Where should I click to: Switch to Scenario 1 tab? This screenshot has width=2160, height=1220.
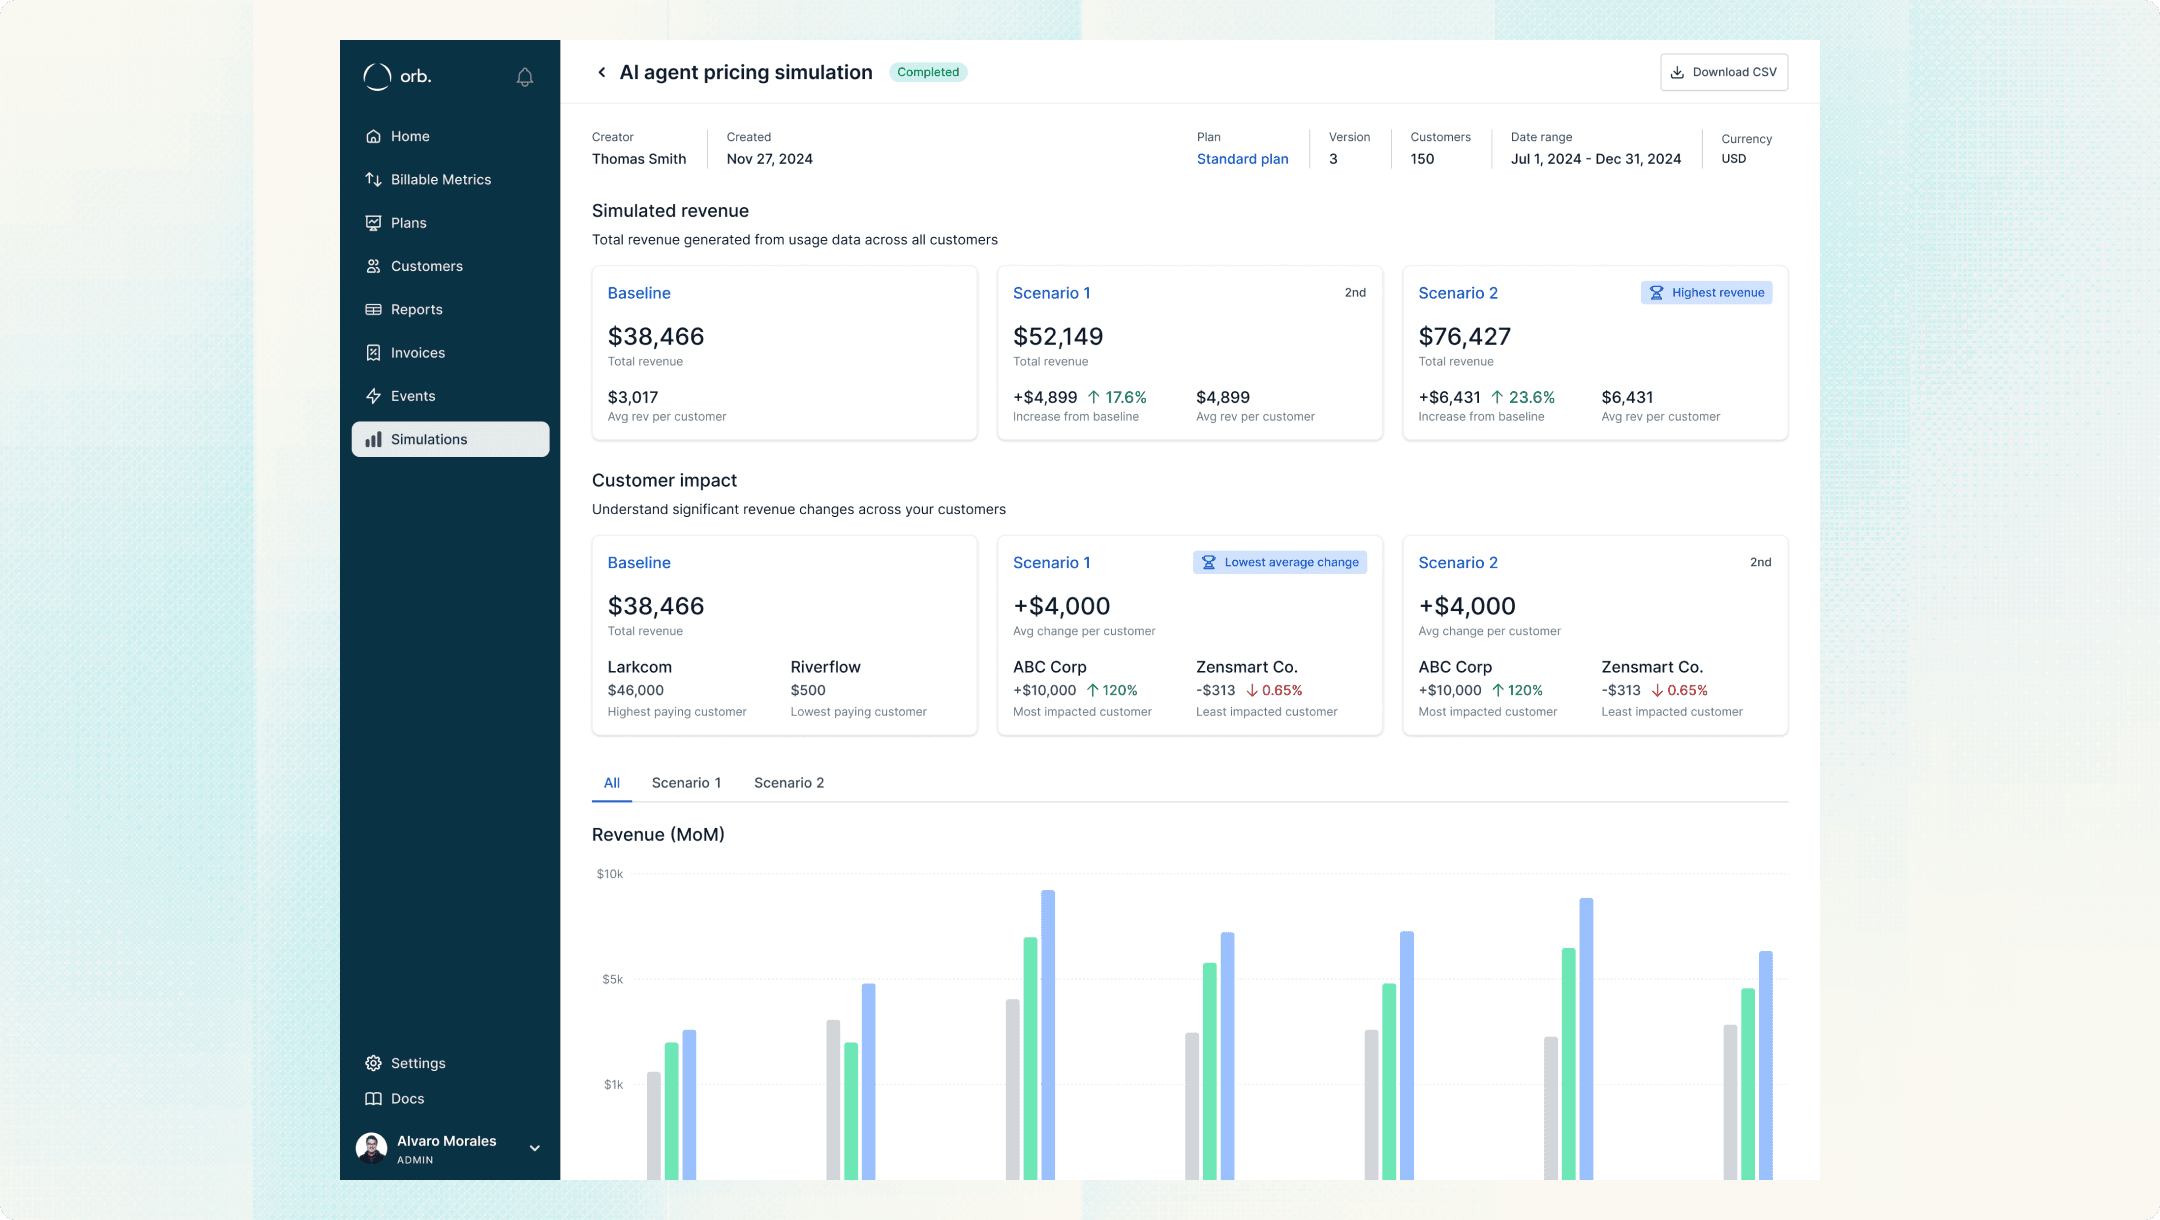(686, 783)
